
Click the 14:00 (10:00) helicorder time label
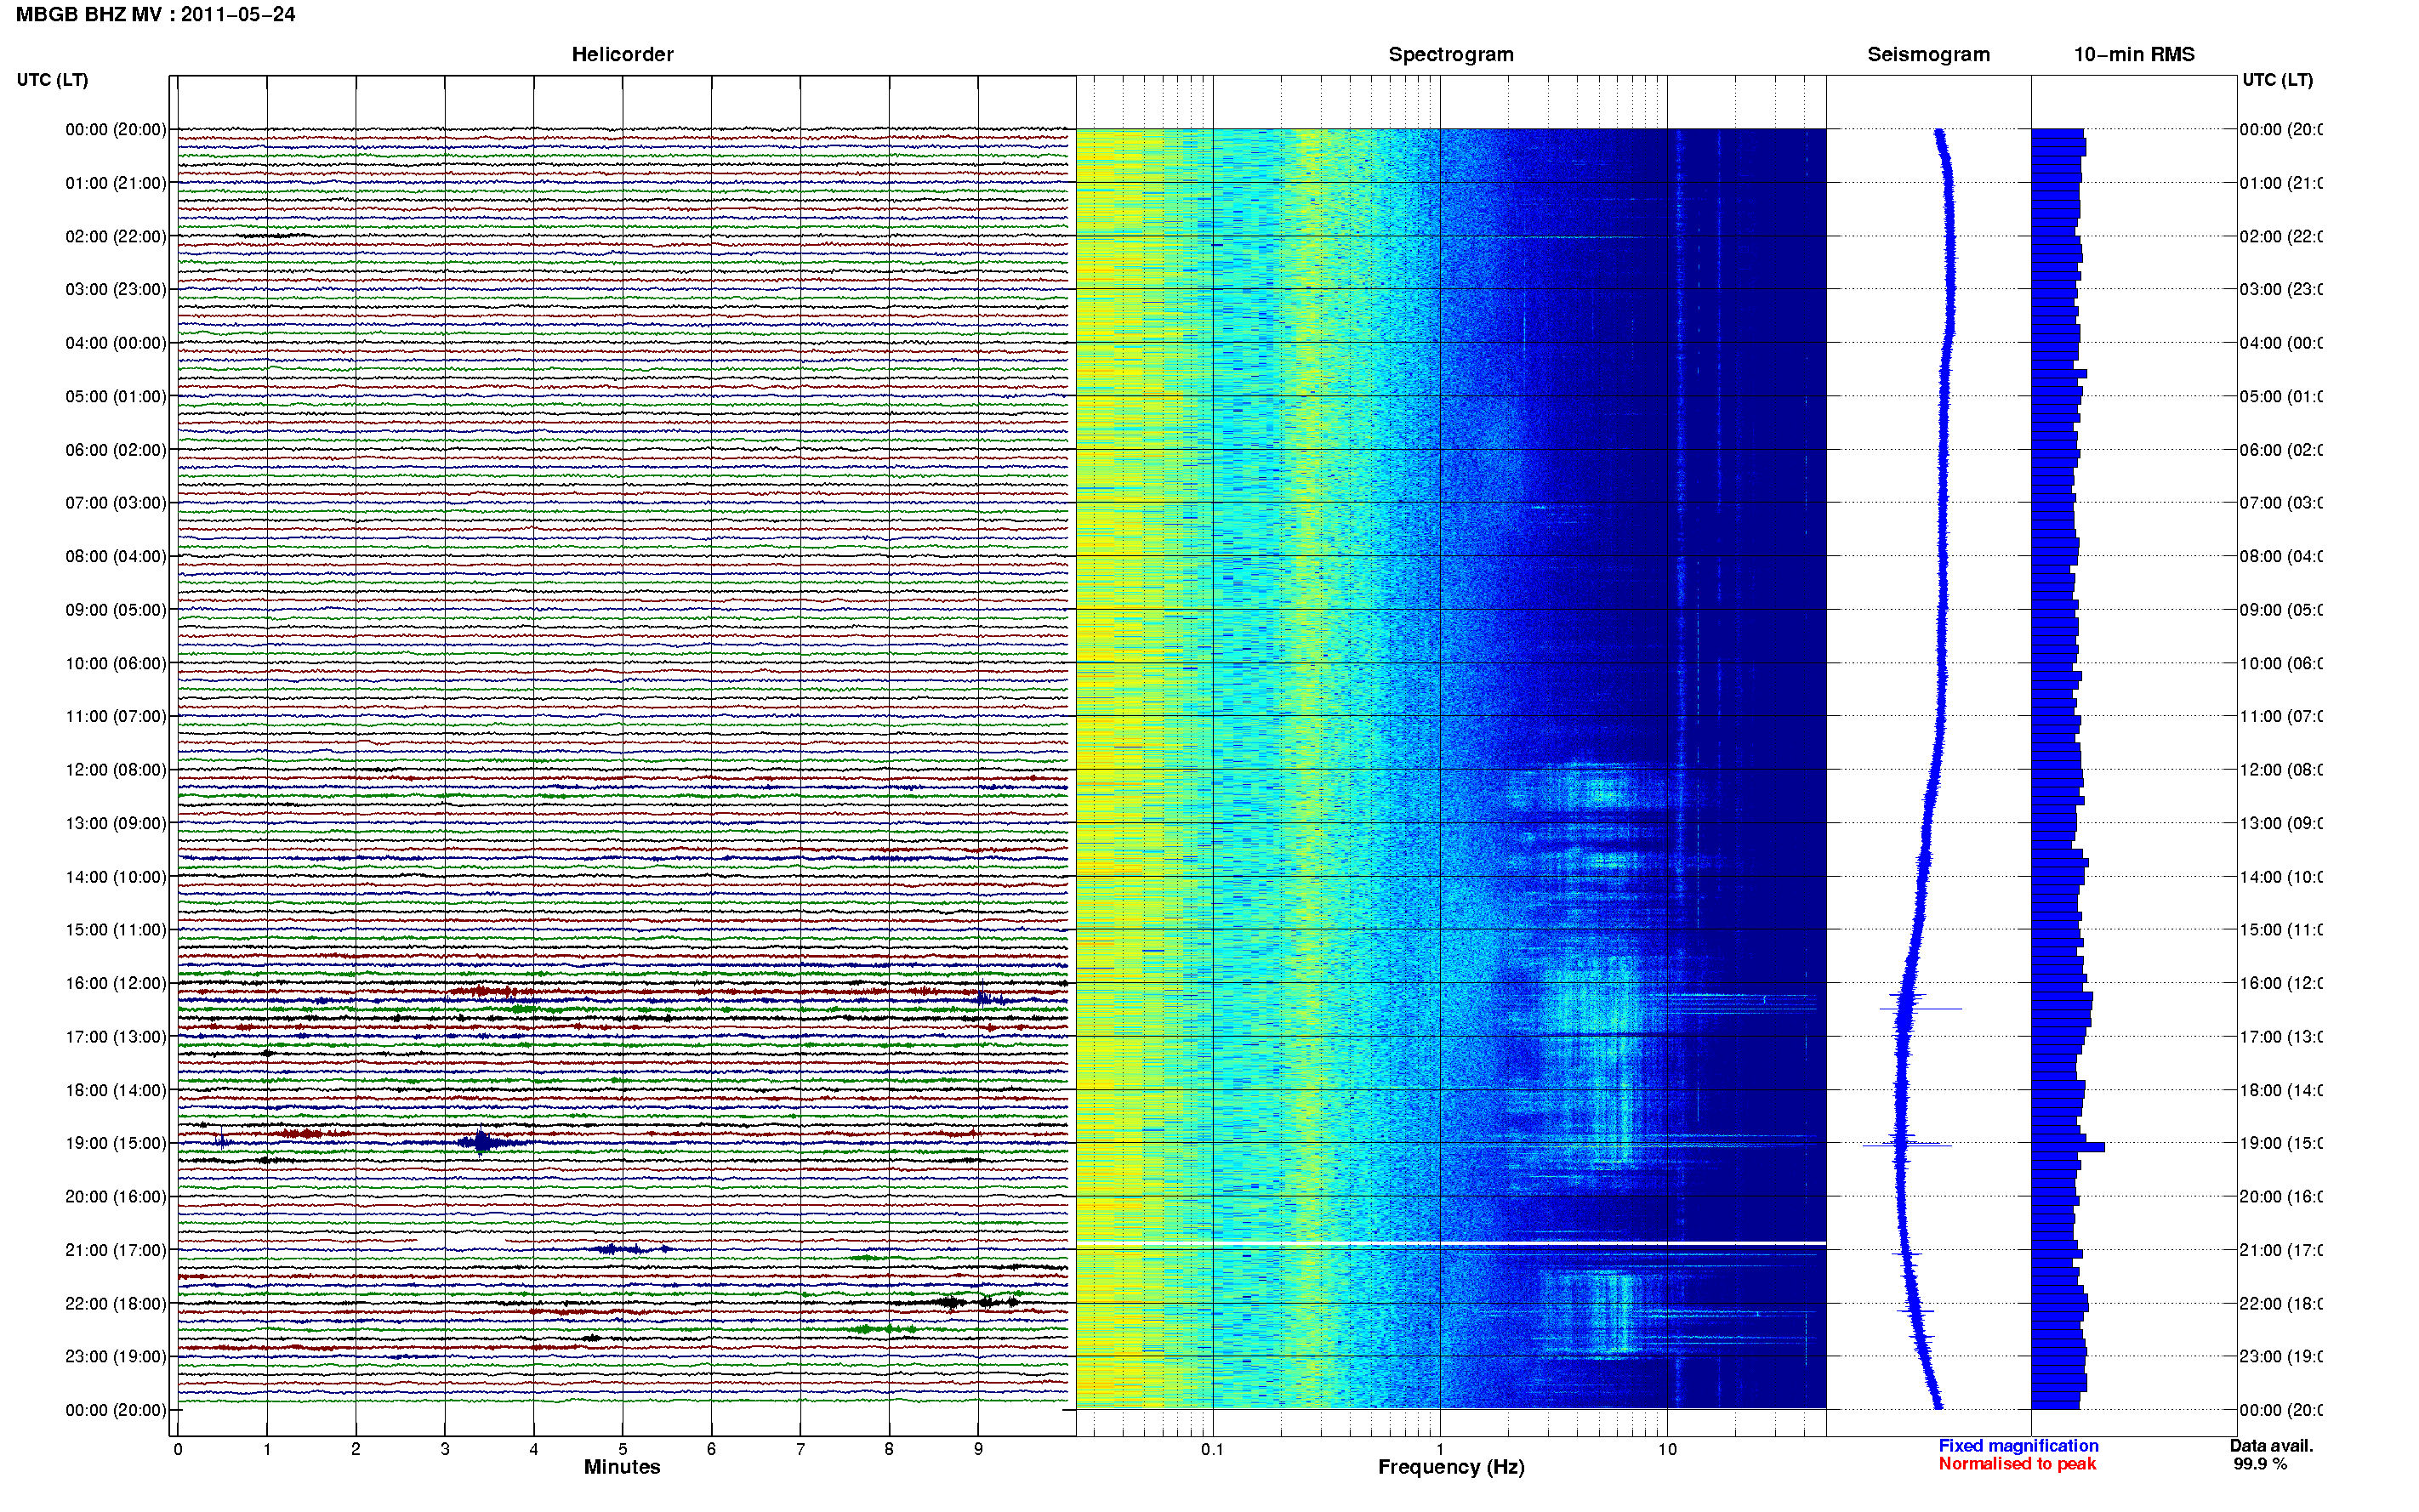coord(116,877)
